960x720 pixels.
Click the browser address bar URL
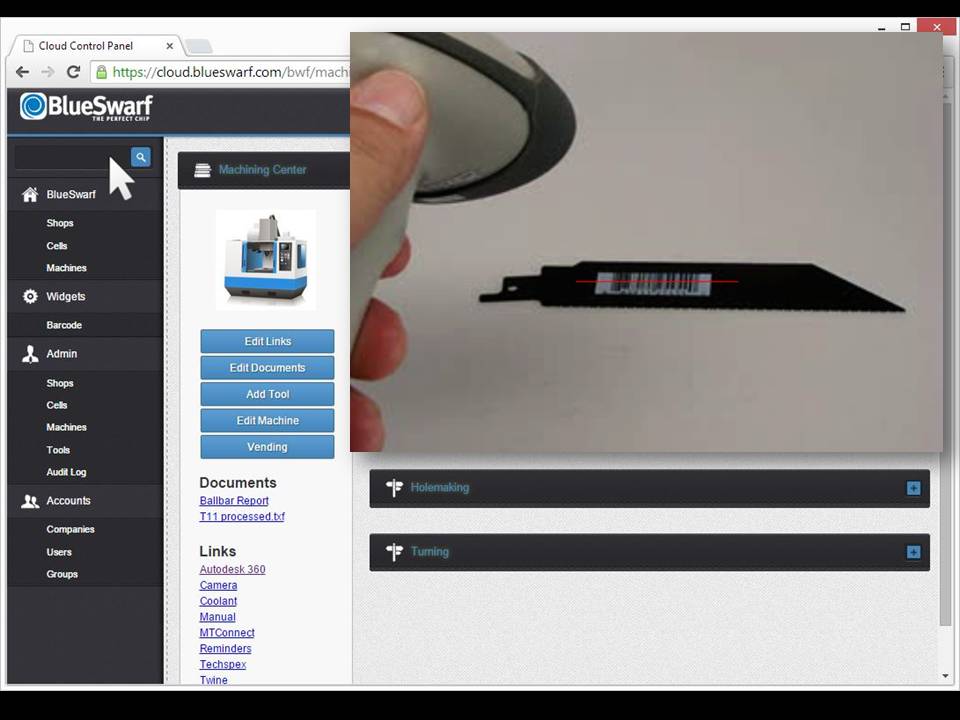click(x=231, y=72)
